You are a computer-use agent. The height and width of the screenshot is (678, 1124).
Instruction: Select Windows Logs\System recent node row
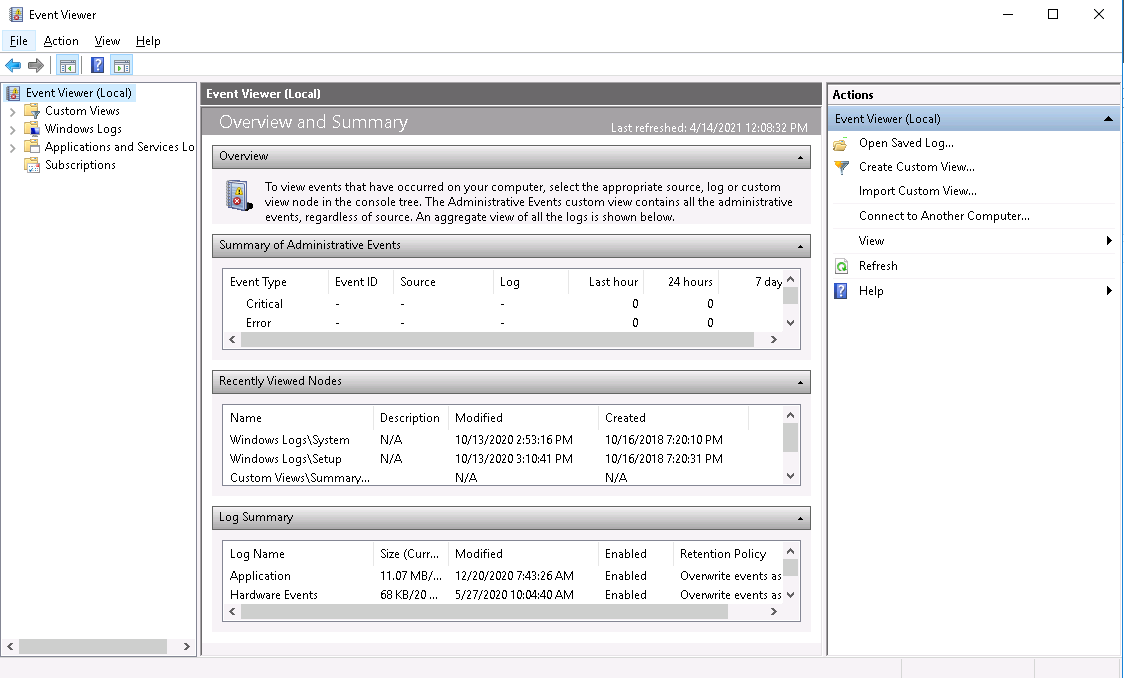click(502, 440)
